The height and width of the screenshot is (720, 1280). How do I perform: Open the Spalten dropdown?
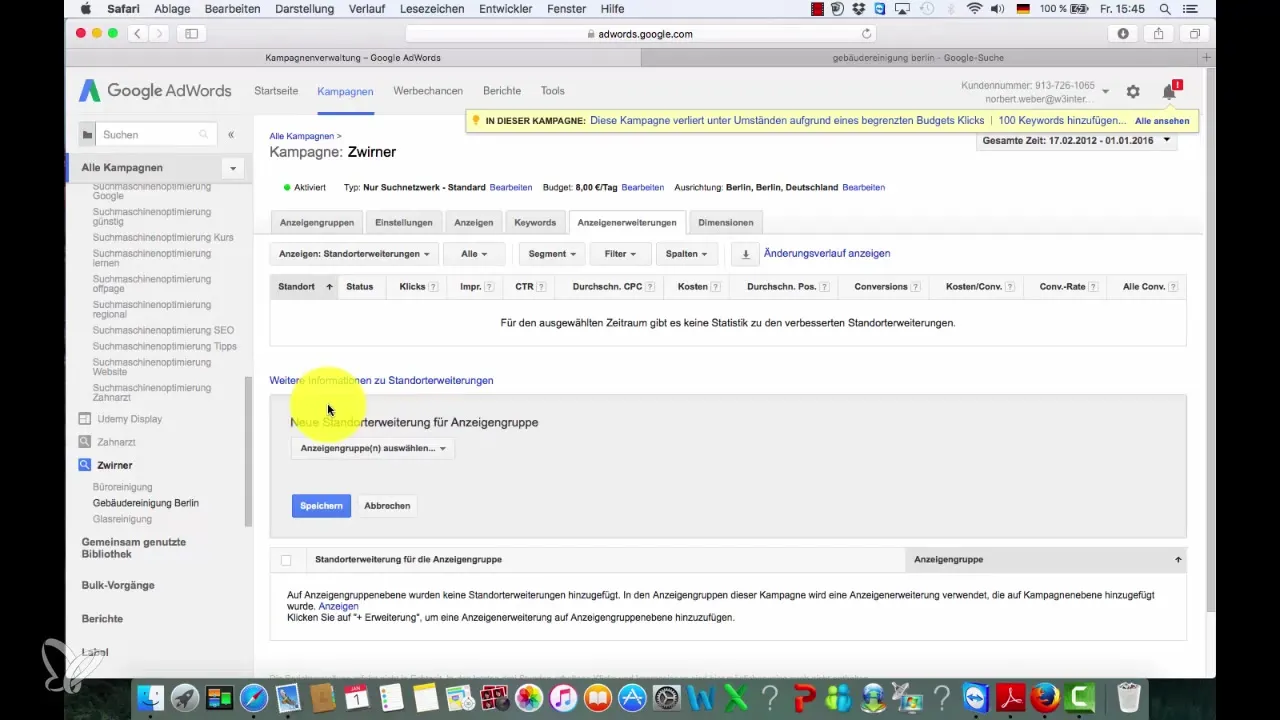(686, 254)
